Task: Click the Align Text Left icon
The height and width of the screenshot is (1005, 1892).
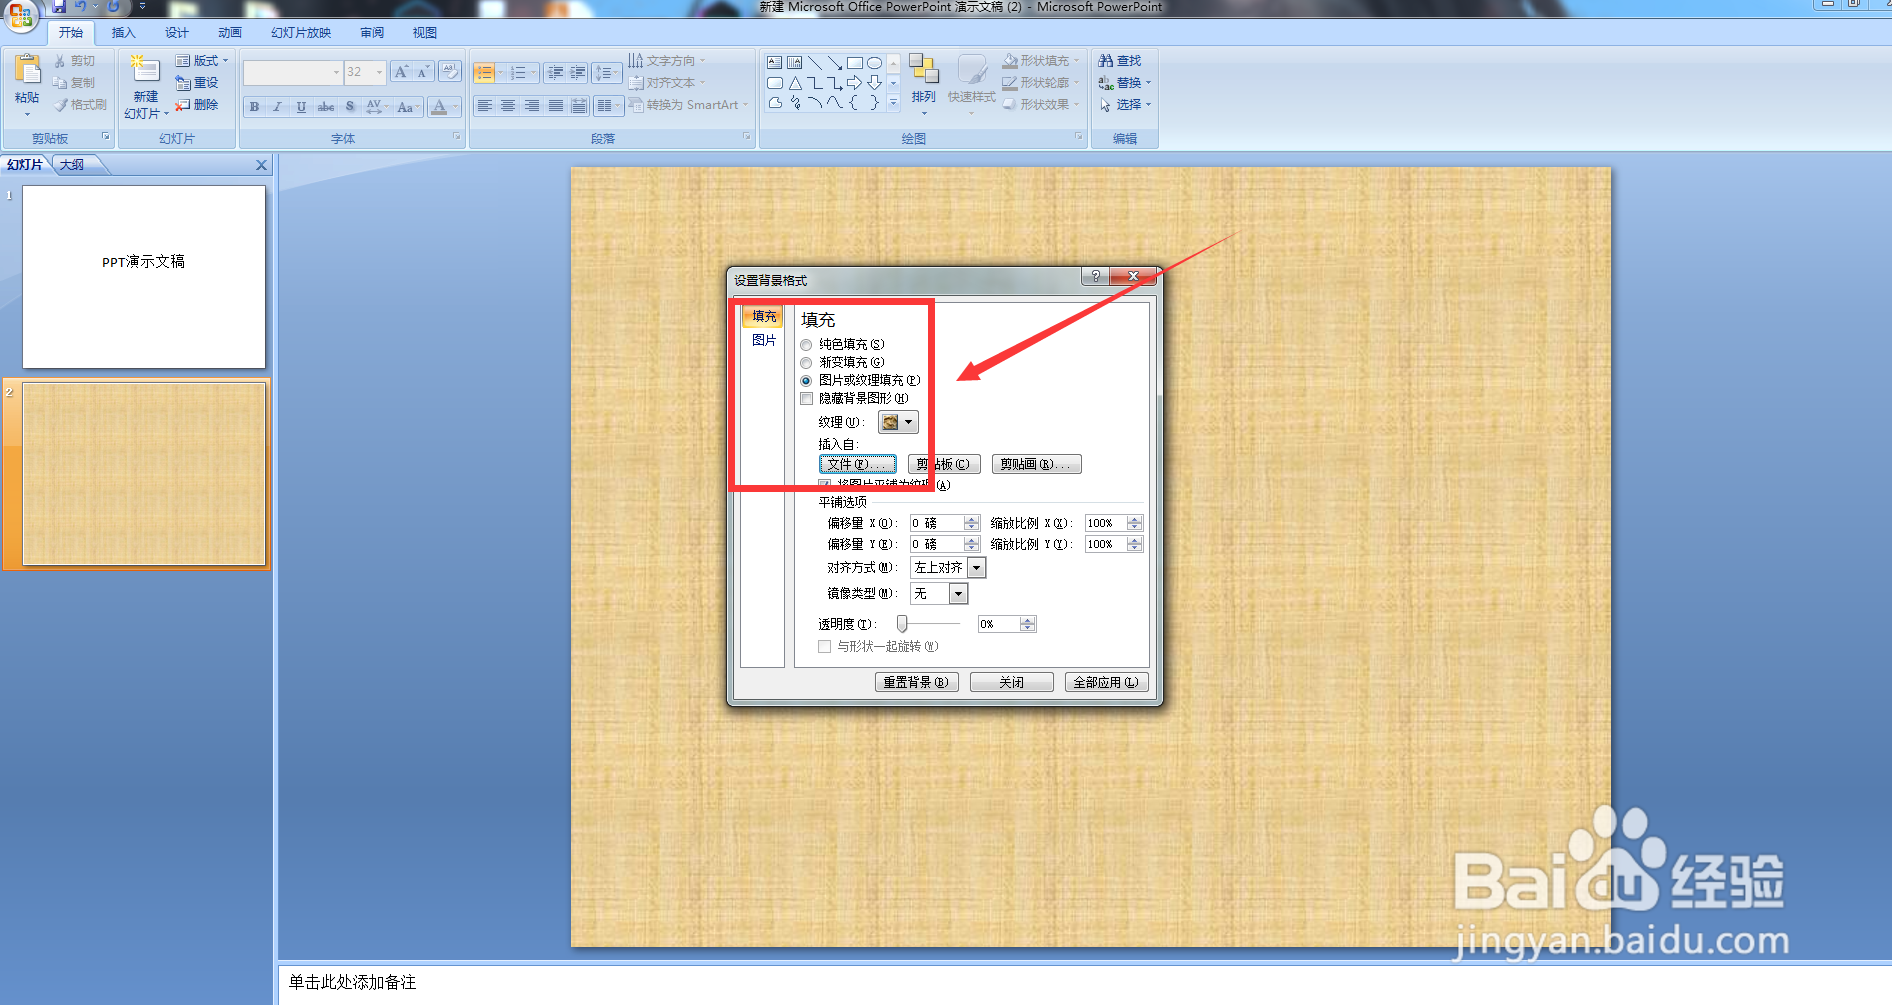Action: 484,106
